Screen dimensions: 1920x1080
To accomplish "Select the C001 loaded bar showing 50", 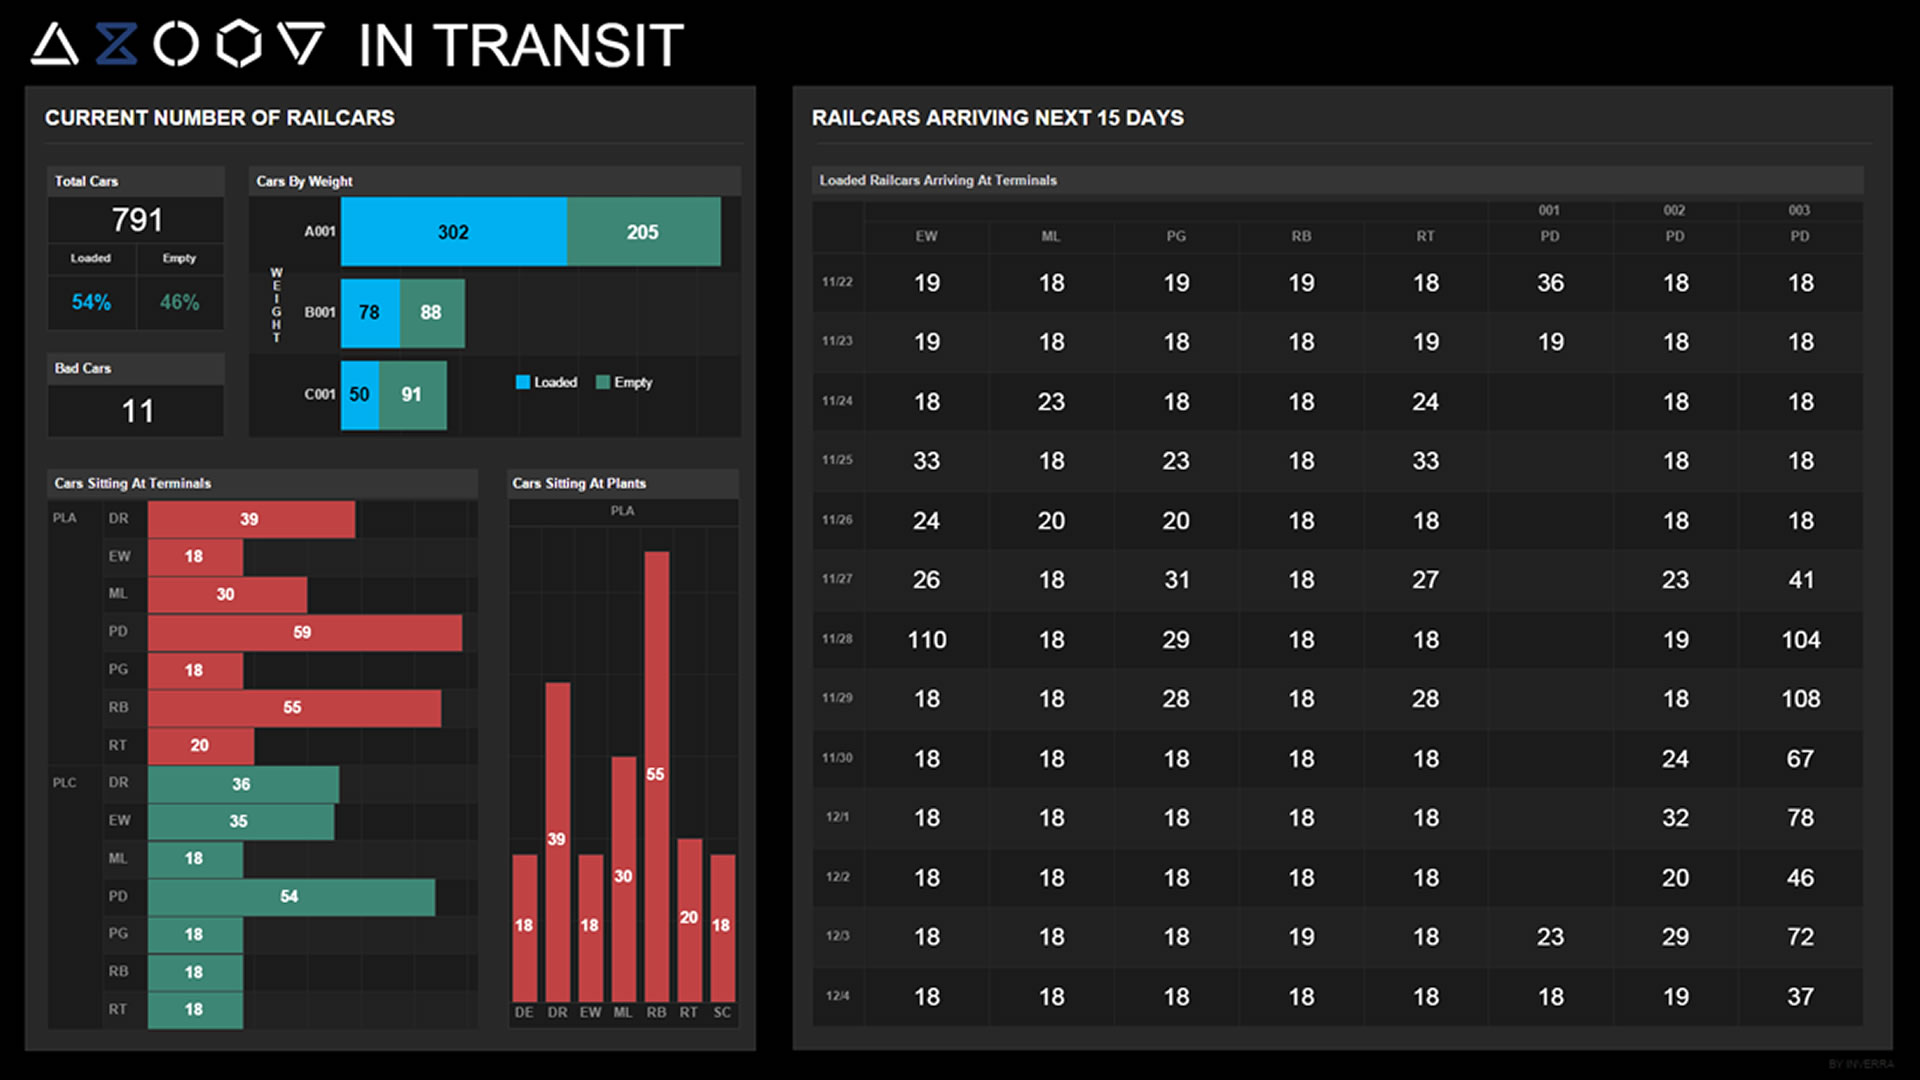I will pos(360,395).
